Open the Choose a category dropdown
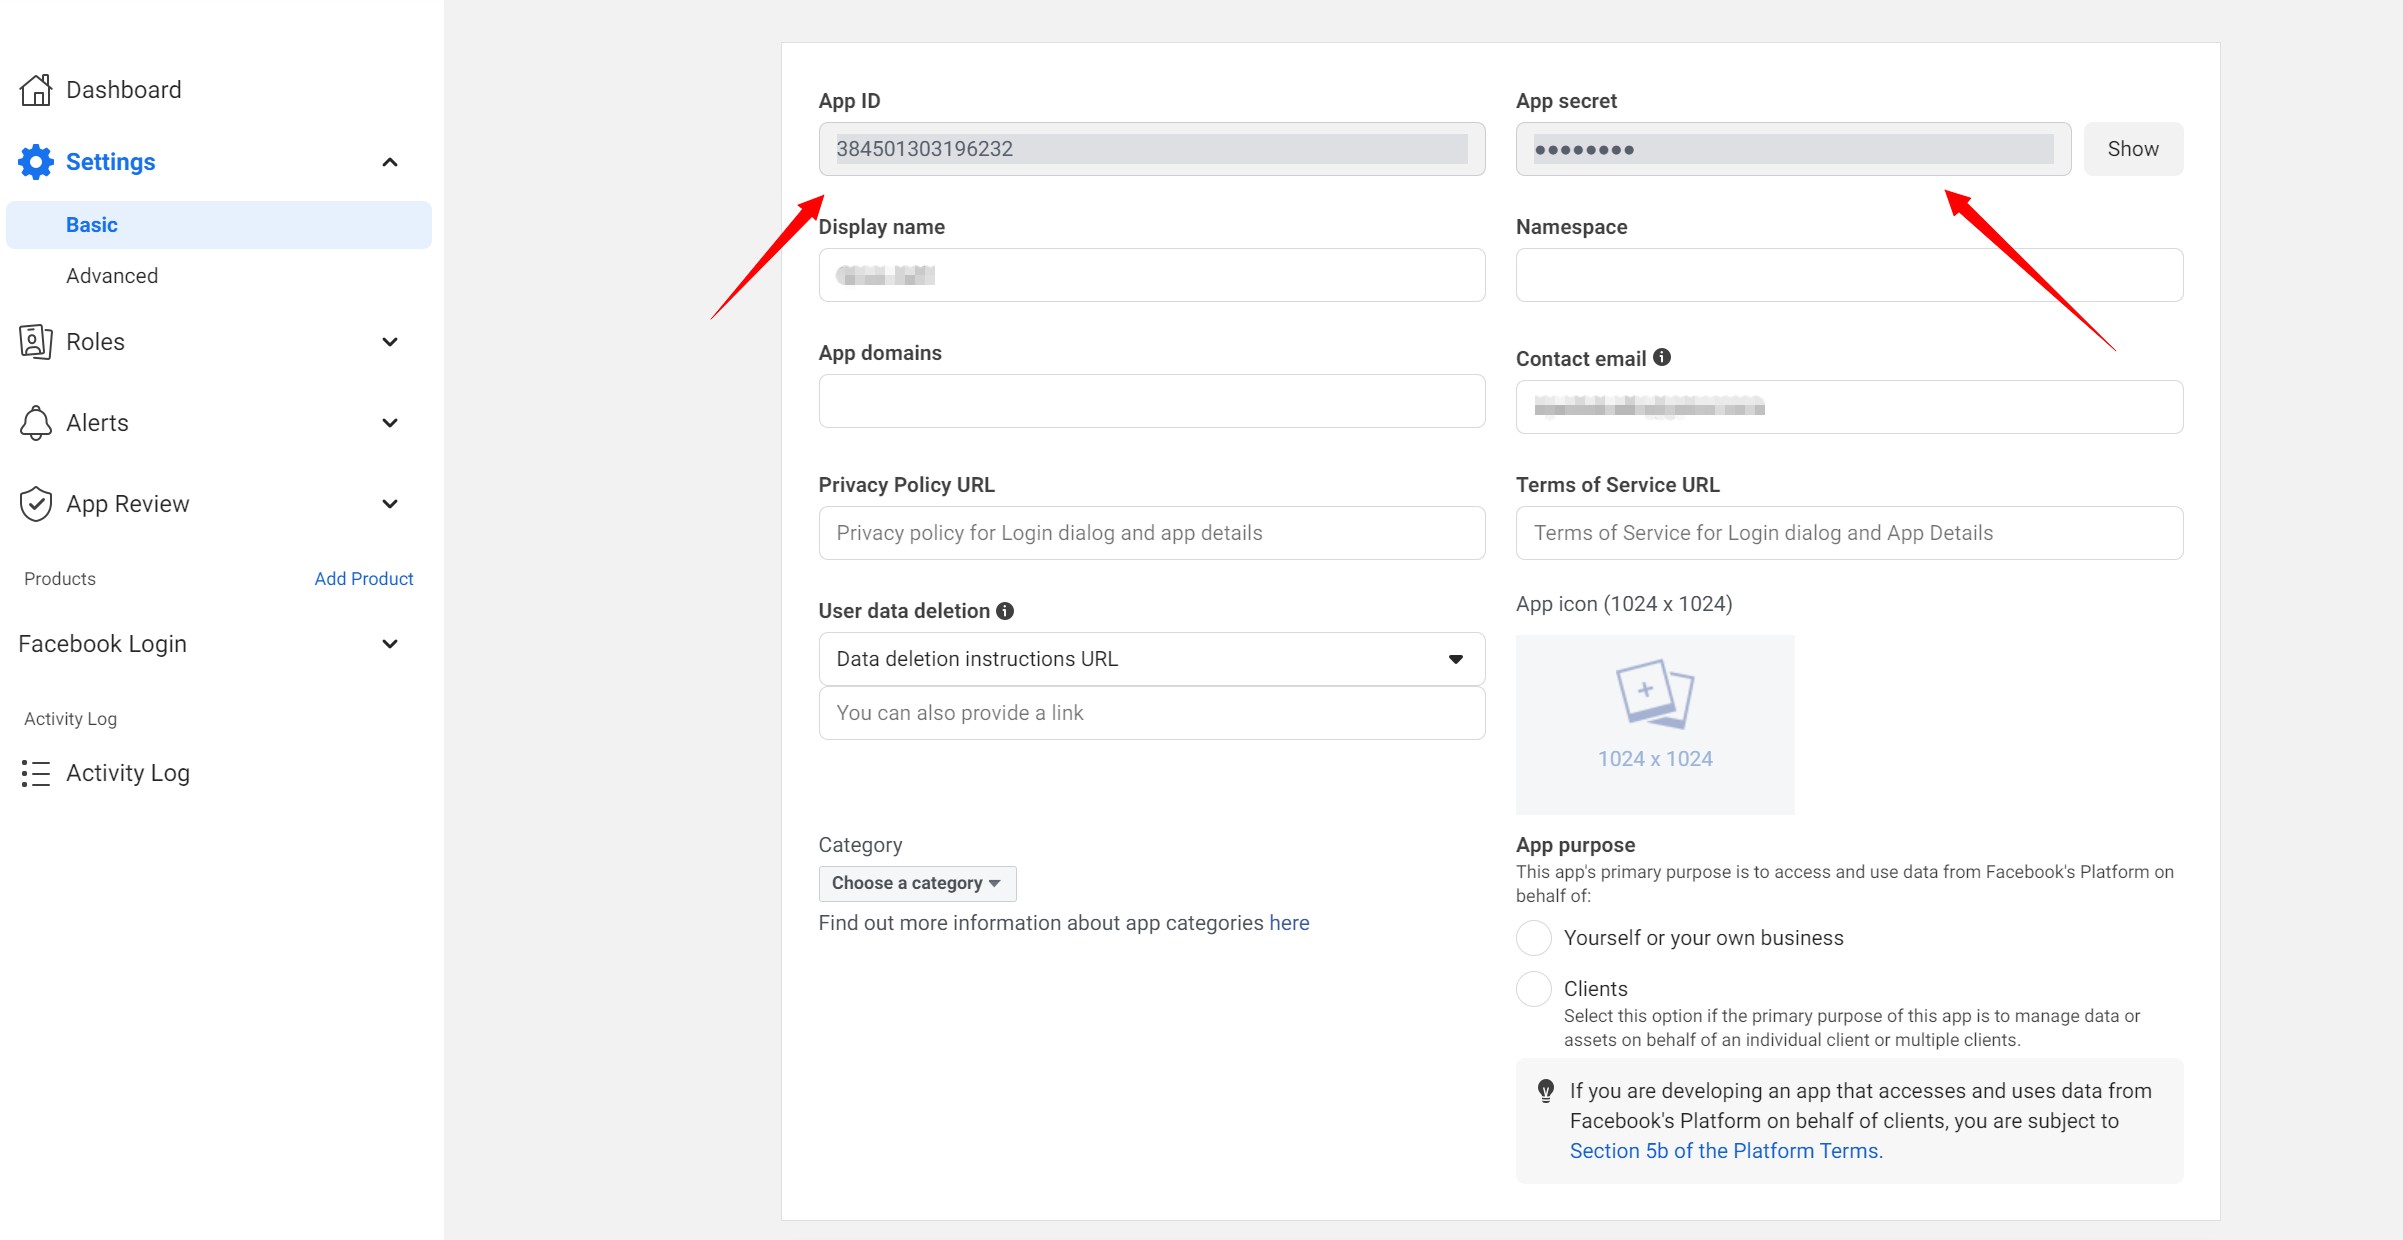 pyautogui.click(x=915, y=884)
